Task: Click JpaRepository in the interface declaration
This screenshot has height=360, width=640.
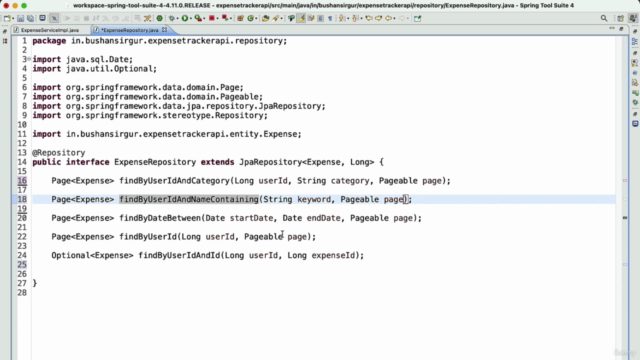Action: coord(270,162)
